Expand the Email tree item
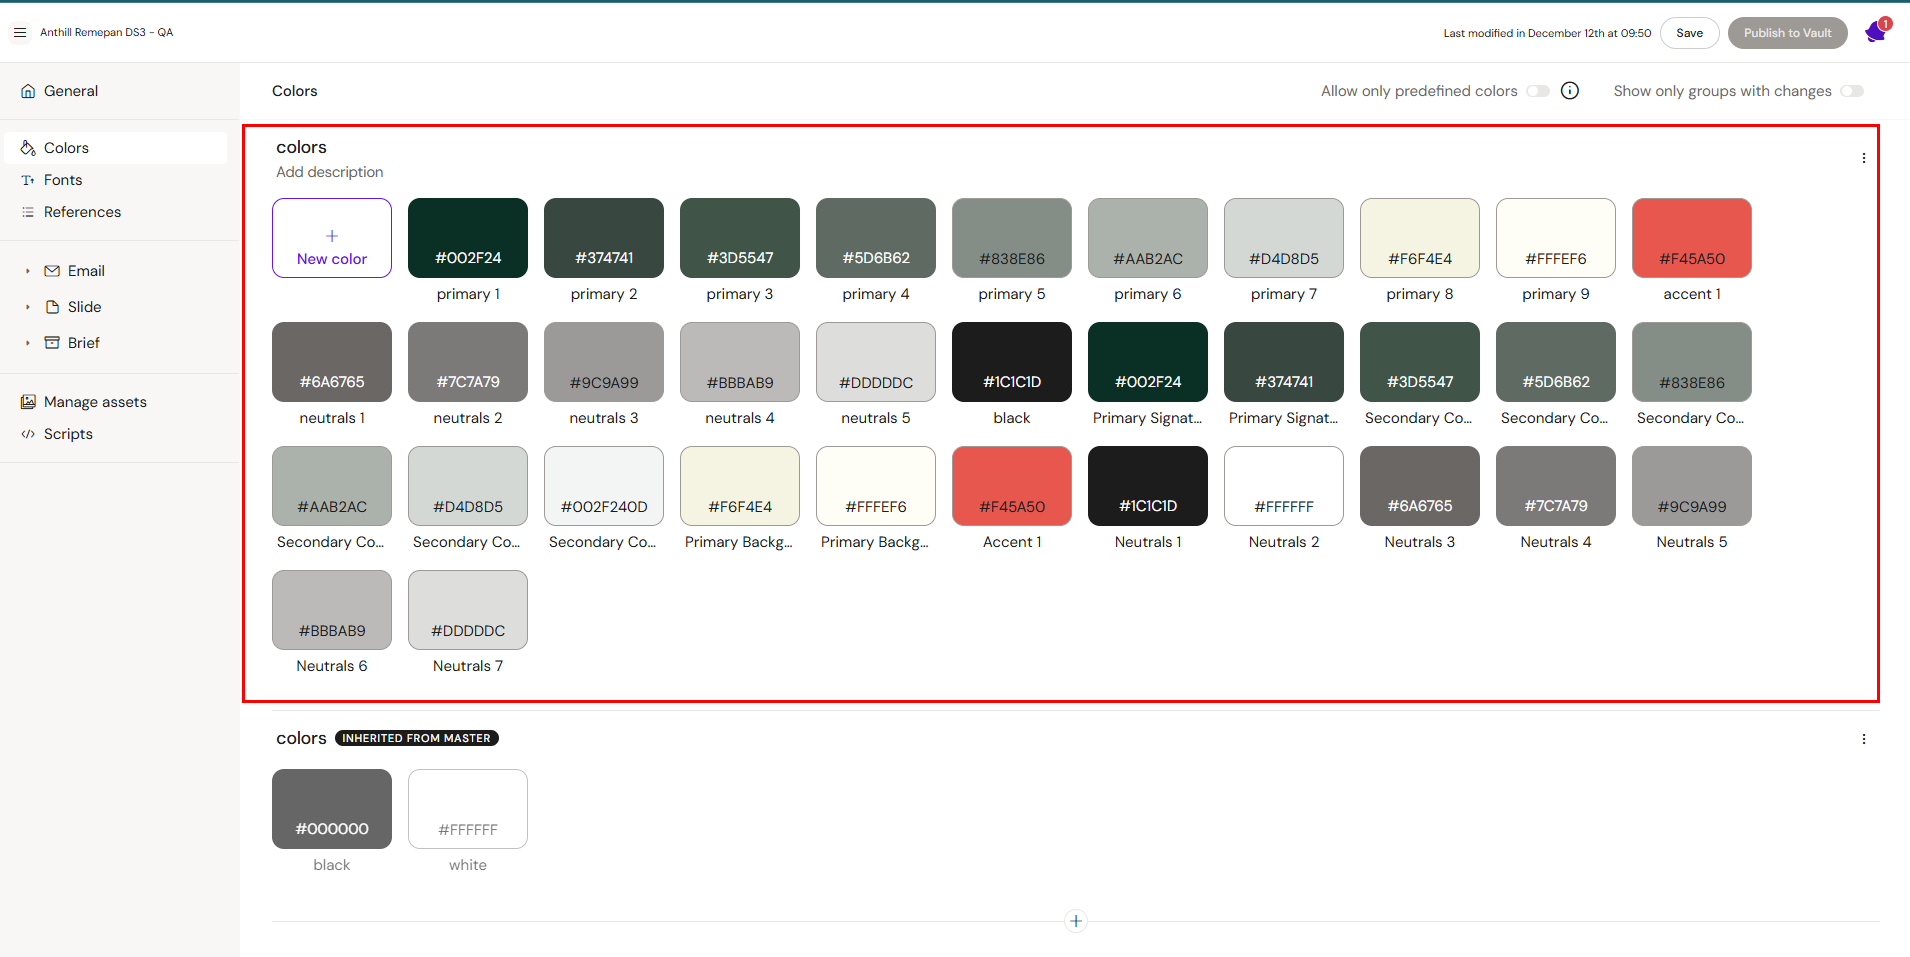This screenshot has width=1910, height=957. point(28,271)
